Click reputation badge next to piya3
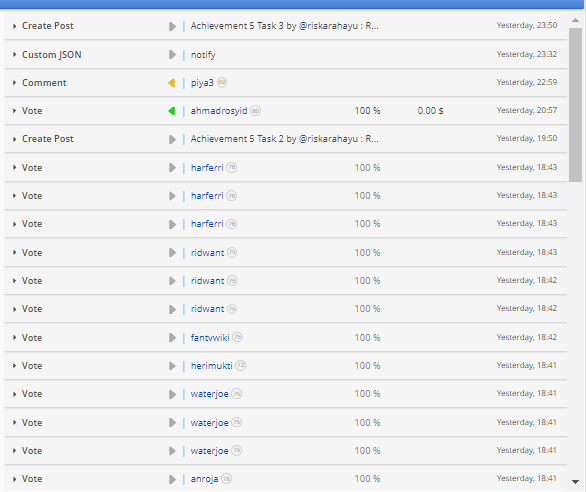This screenshot has width=586, height=492. 222,82
